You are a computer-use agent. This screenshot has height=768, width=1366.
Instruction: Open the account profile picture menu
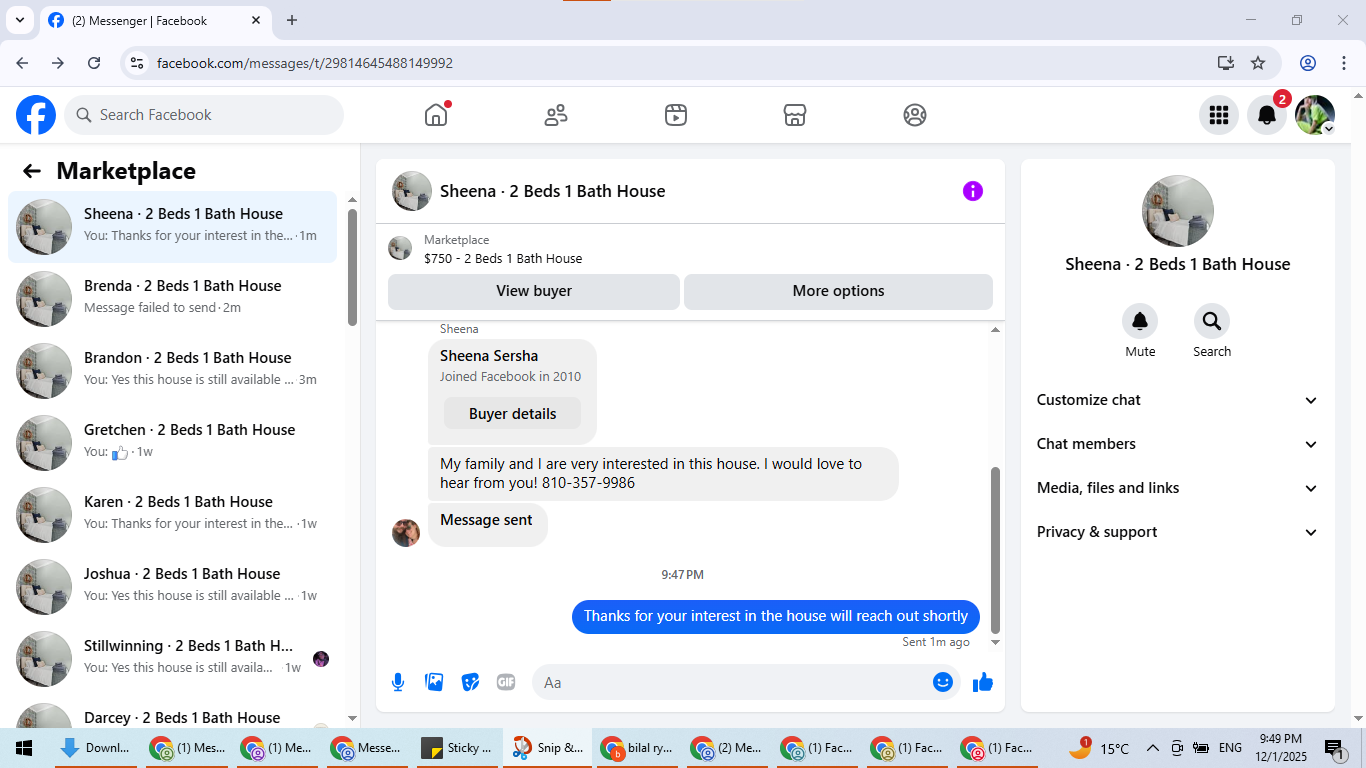pos(1315,115)
